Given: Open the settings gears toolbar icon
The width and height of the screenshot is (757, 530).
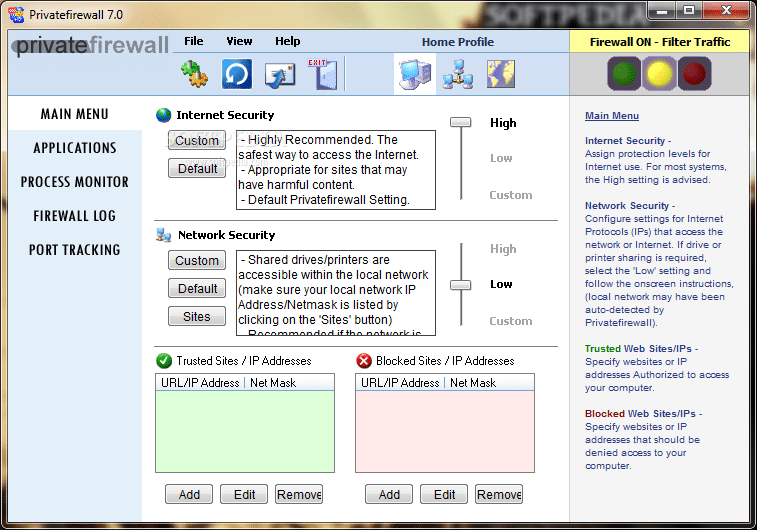Looking at the screenshot, I should 195,74.
